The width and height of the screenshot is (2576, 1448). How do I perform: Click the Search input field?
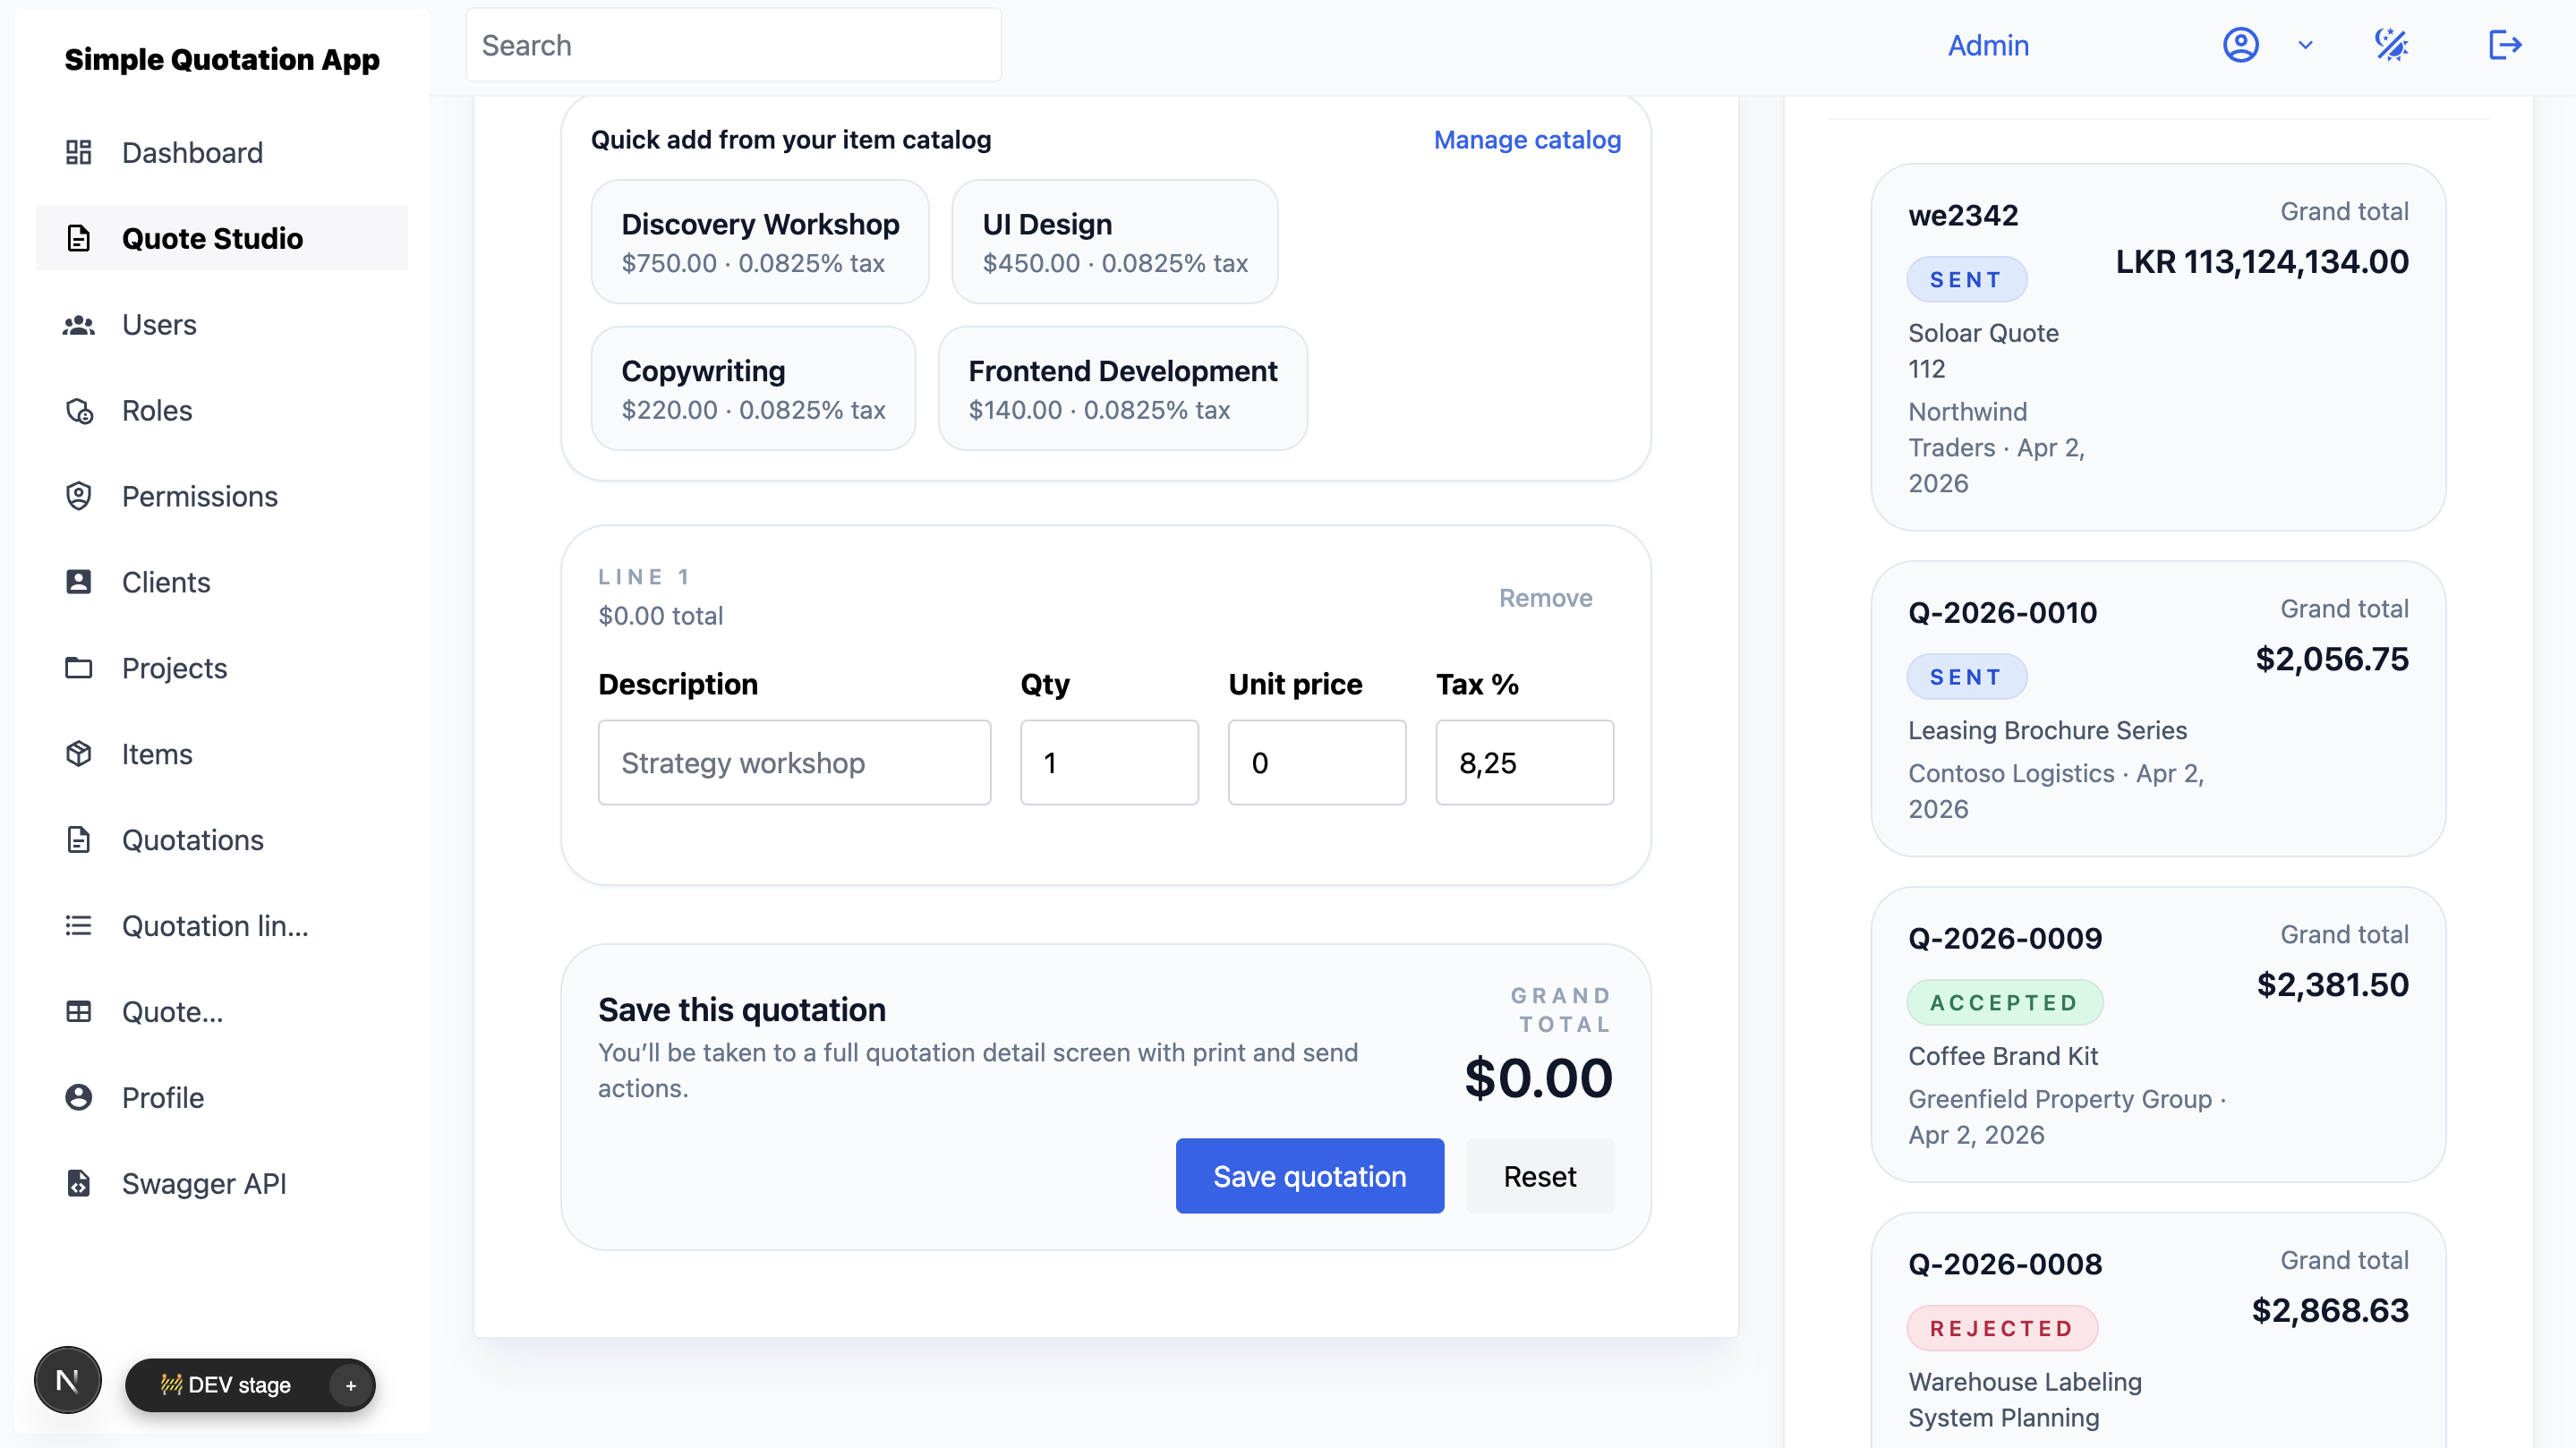733,45
